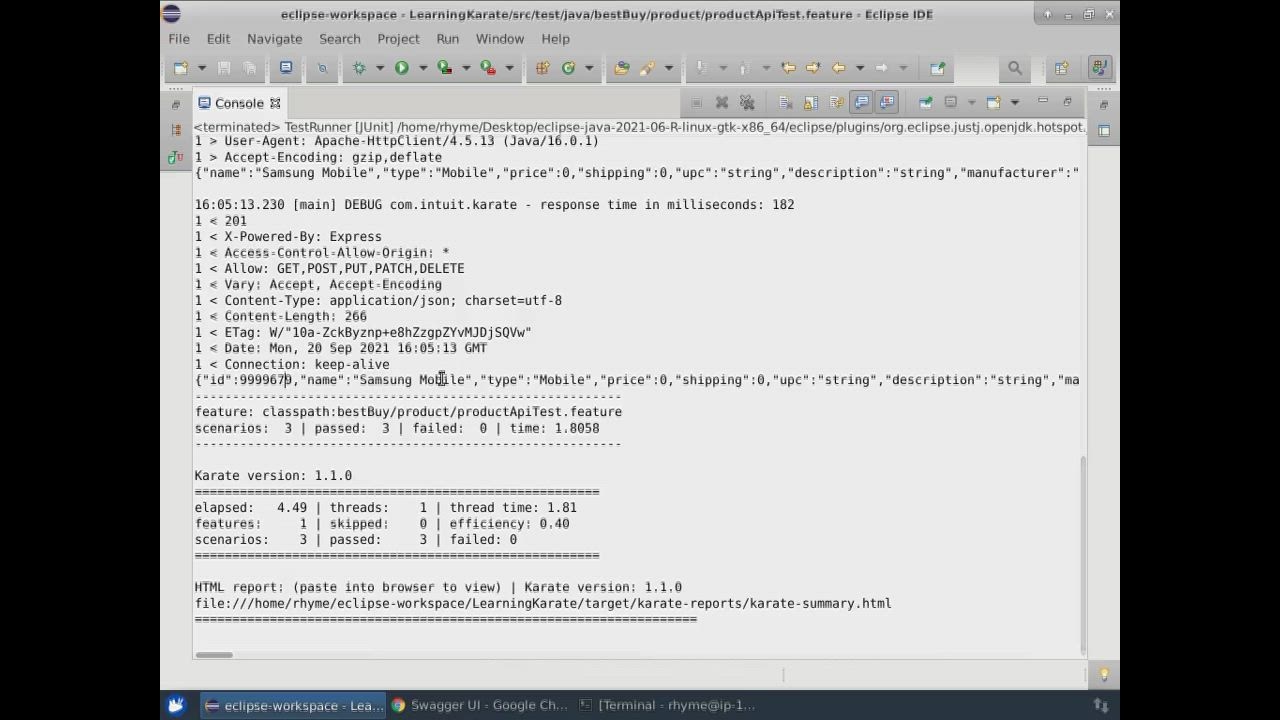Click the Coverage launch icon
The image size is (1280, 720).
(445, 68)
